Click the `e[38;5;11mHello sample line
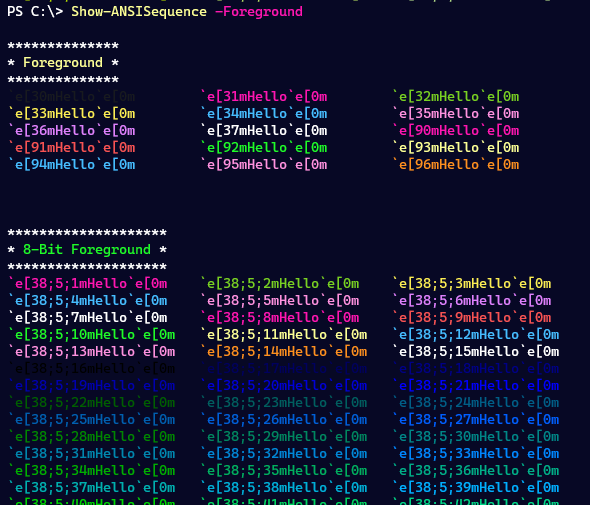Viewport: 590px width, 505px height. pos(283,335)
